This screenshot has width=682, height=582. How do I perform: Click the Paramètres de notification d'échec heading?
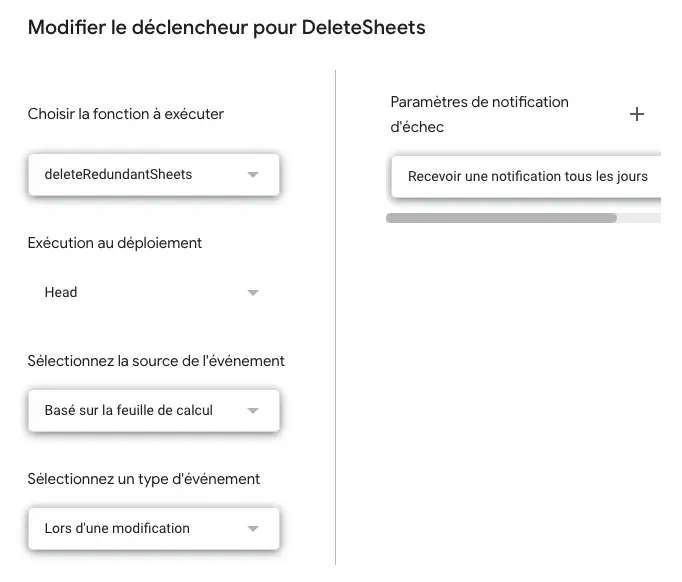tap(479, 114)
